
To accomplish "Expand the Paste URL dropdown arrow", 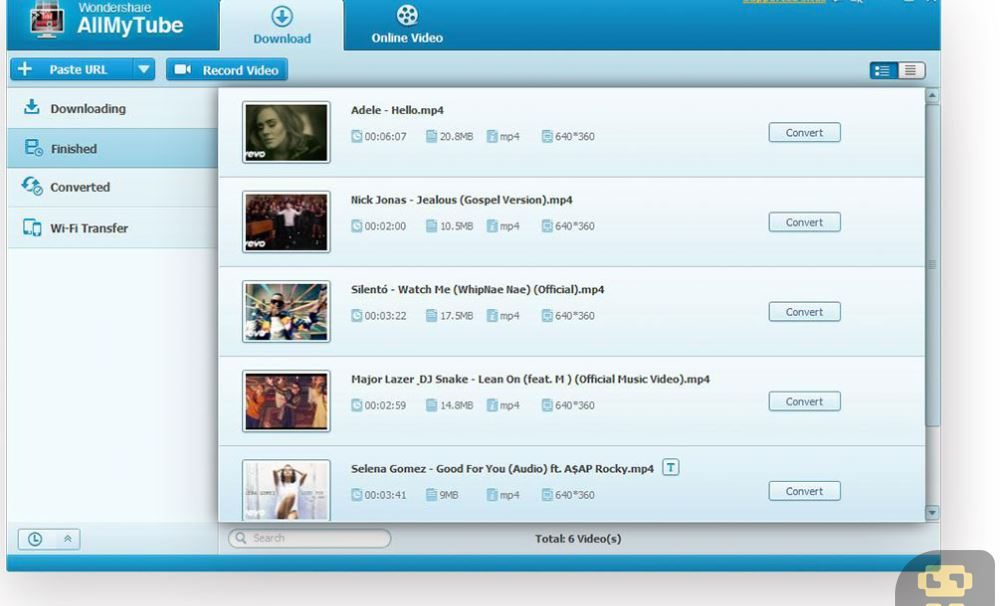I will [144, 70].
